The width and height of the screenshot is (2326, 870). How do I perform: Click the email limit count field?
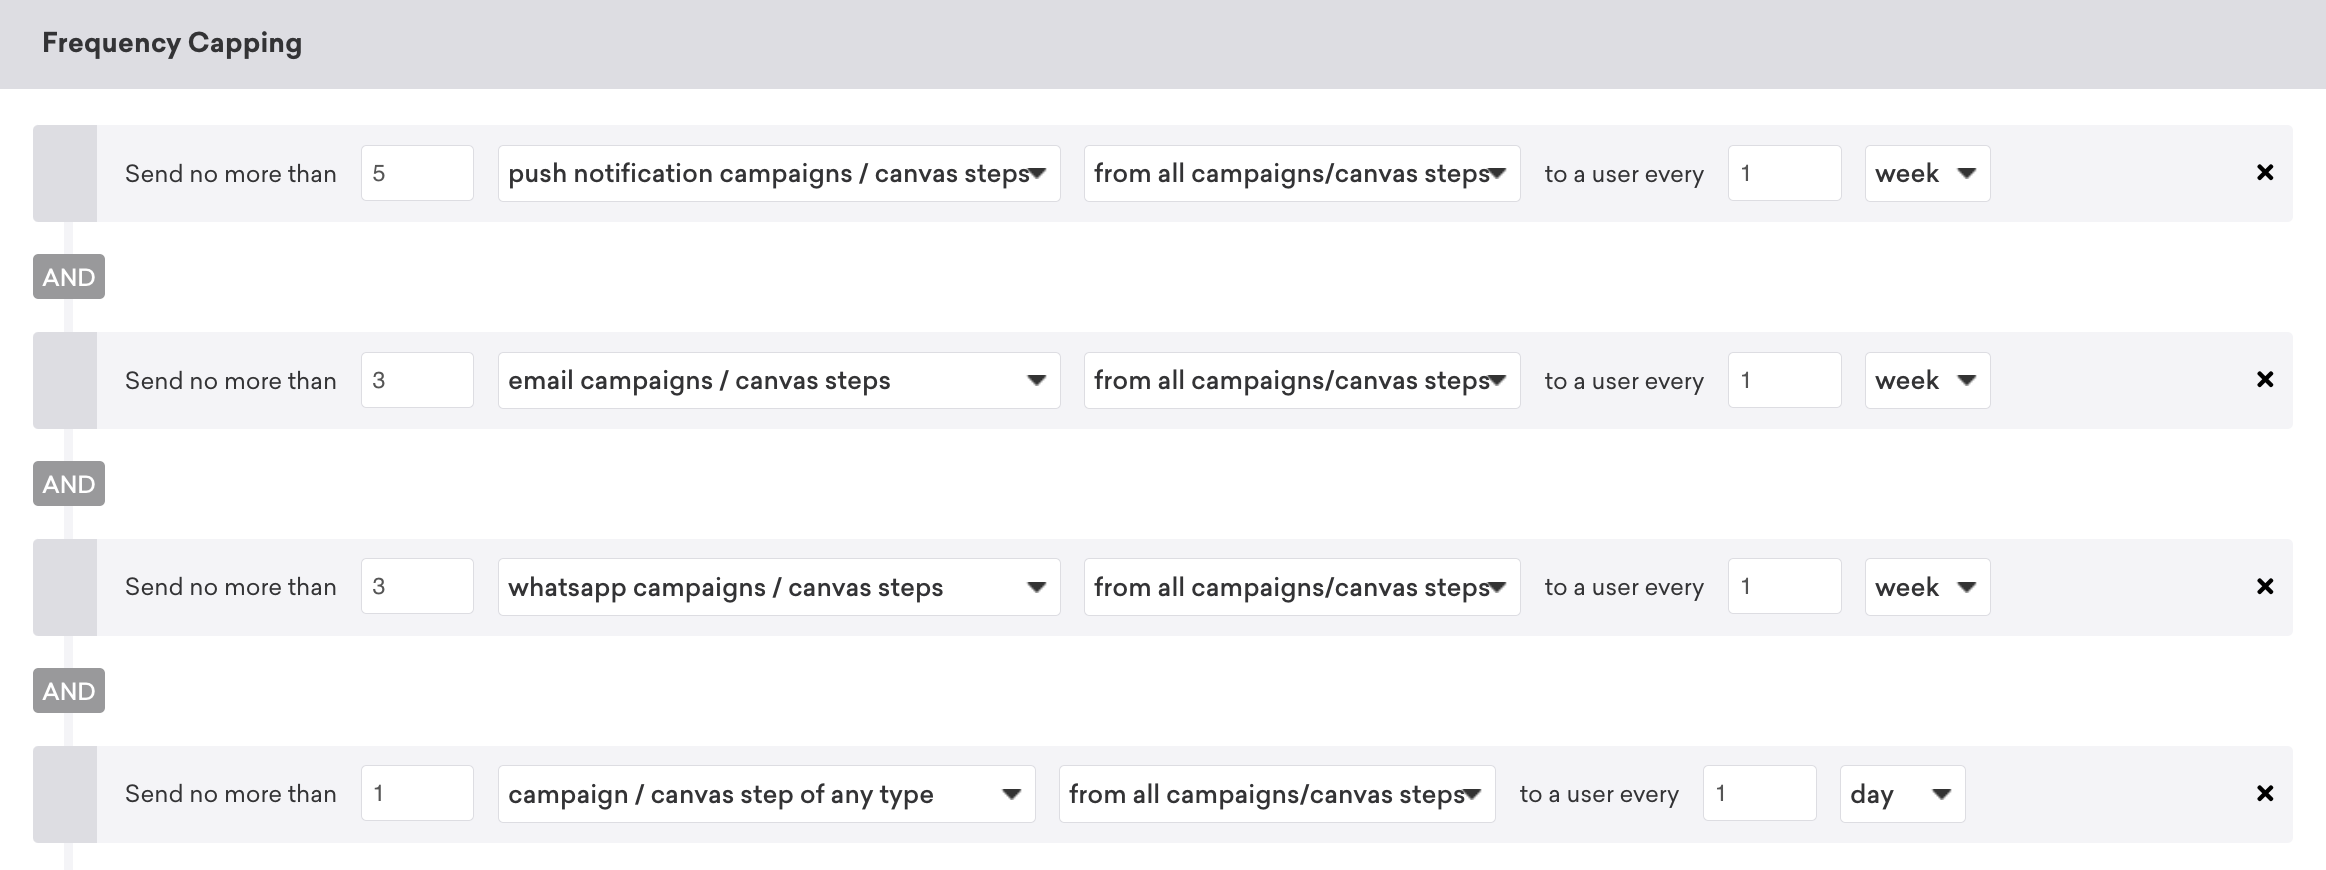[417, 380]
